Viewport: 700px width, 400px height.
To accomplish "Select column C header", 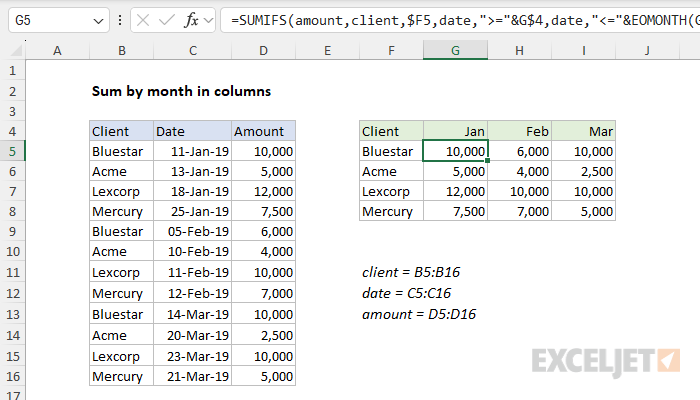I will pos(192,50).
